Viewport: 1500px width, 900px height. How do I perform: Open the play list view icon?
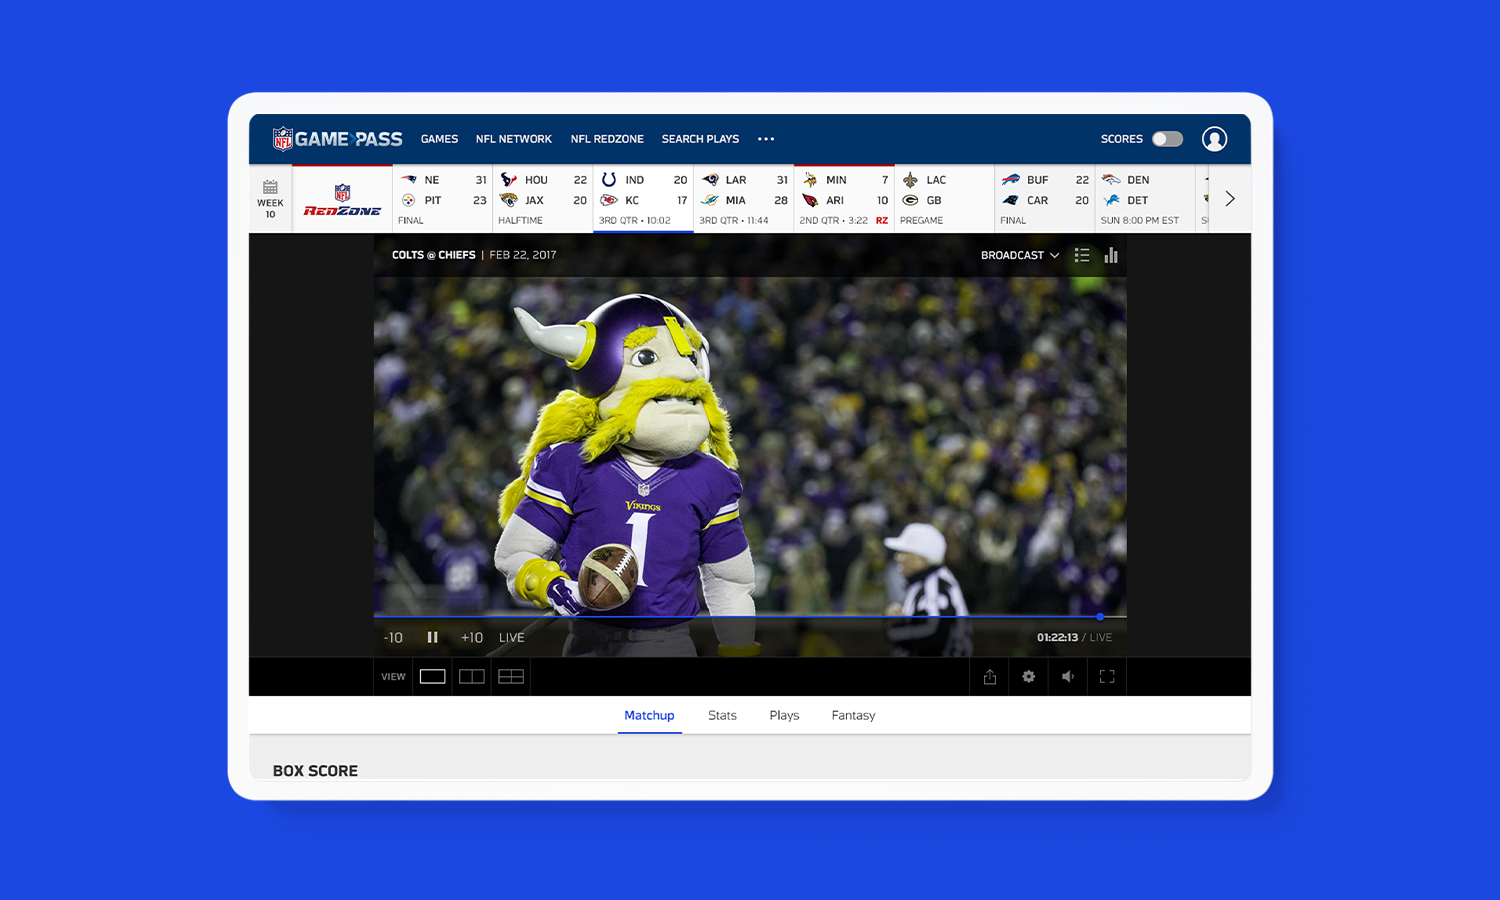(x=1081, y=256)
